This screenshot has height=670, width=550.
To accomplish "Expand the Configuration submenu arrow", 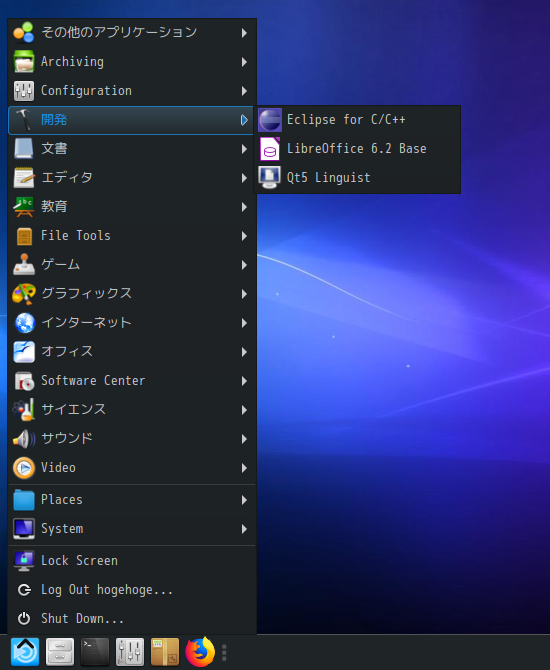I will tap(244, 91).
